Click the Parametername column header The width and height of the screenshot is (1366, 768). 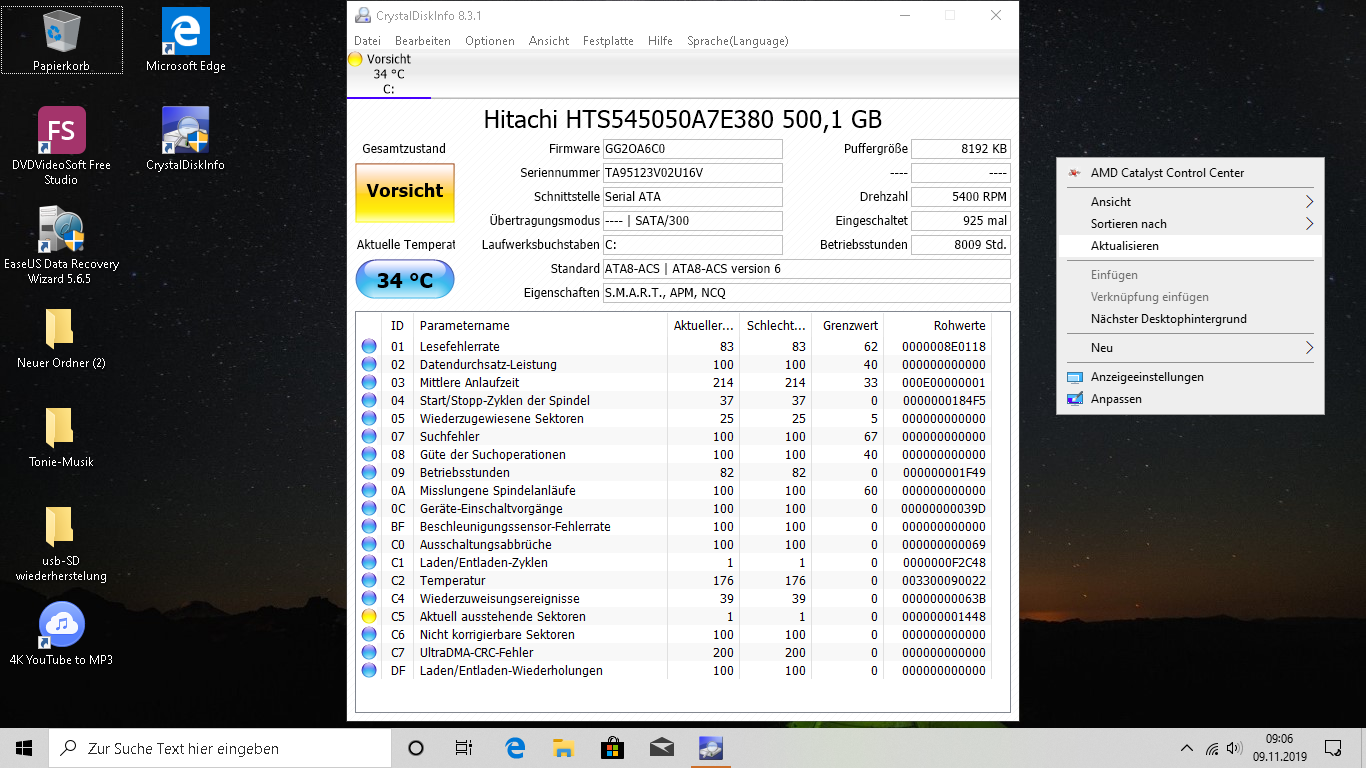point(541,326)
